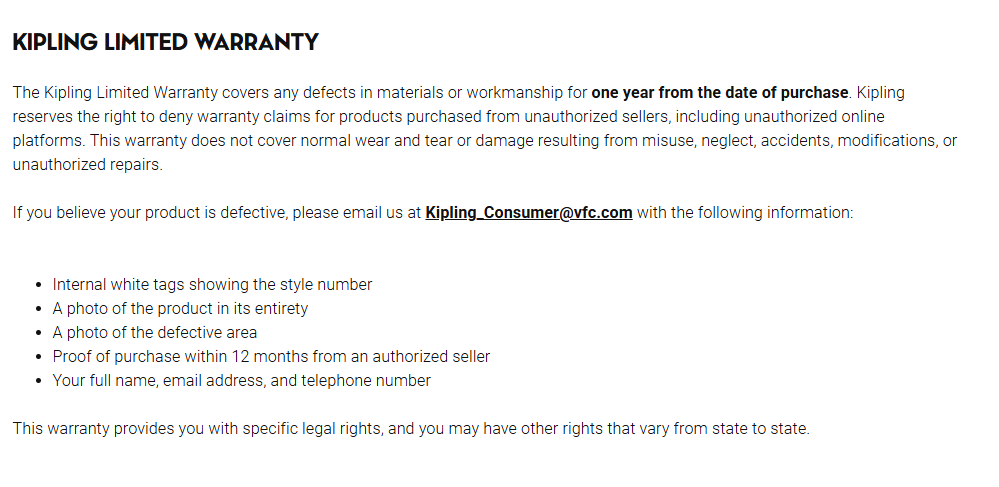
Task: Click the bullet point before 'Internal white tags'
Action: point(38,285)
